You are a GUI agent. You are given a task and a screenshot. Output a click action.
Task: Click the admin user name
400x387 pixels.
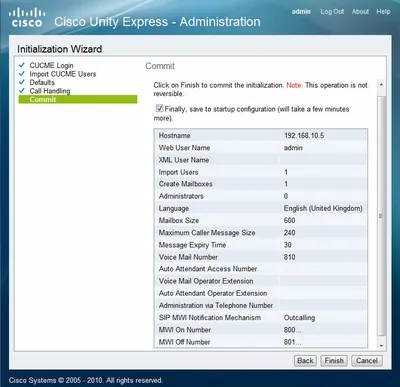point(301,12)
